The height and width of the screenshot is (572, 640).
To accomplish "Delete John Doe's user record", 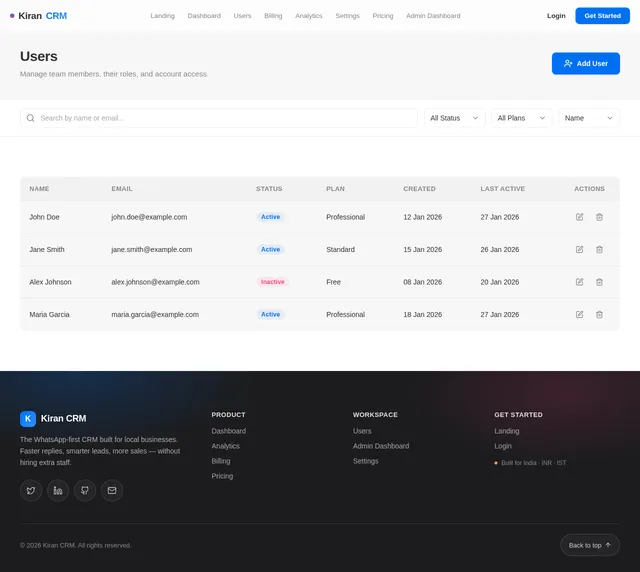I will (x=599, y=217).
